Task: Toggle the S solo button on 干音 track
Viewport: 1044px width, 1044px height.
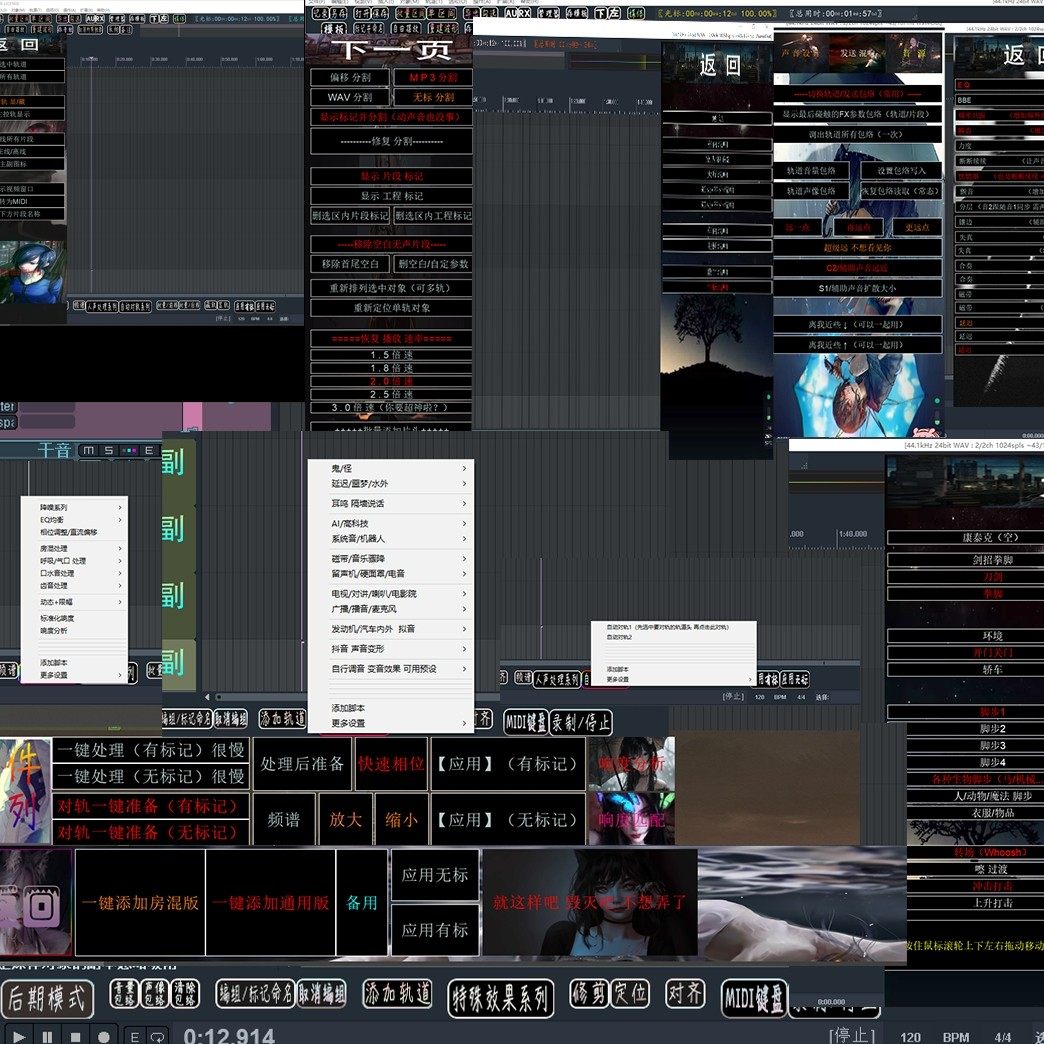Action: pos(109,451)
